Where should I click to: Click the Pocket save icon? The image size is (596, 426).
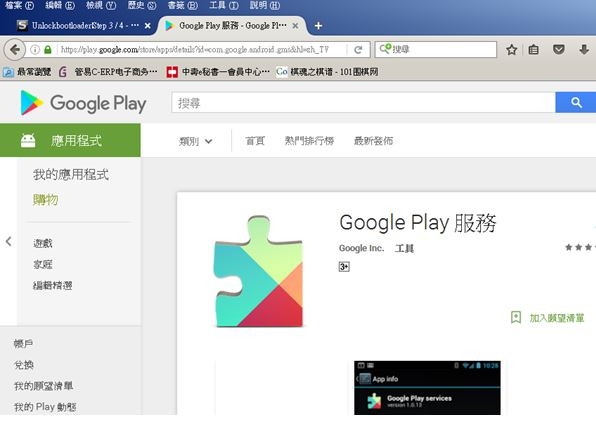pyautogui.click(x=558, y=49)
